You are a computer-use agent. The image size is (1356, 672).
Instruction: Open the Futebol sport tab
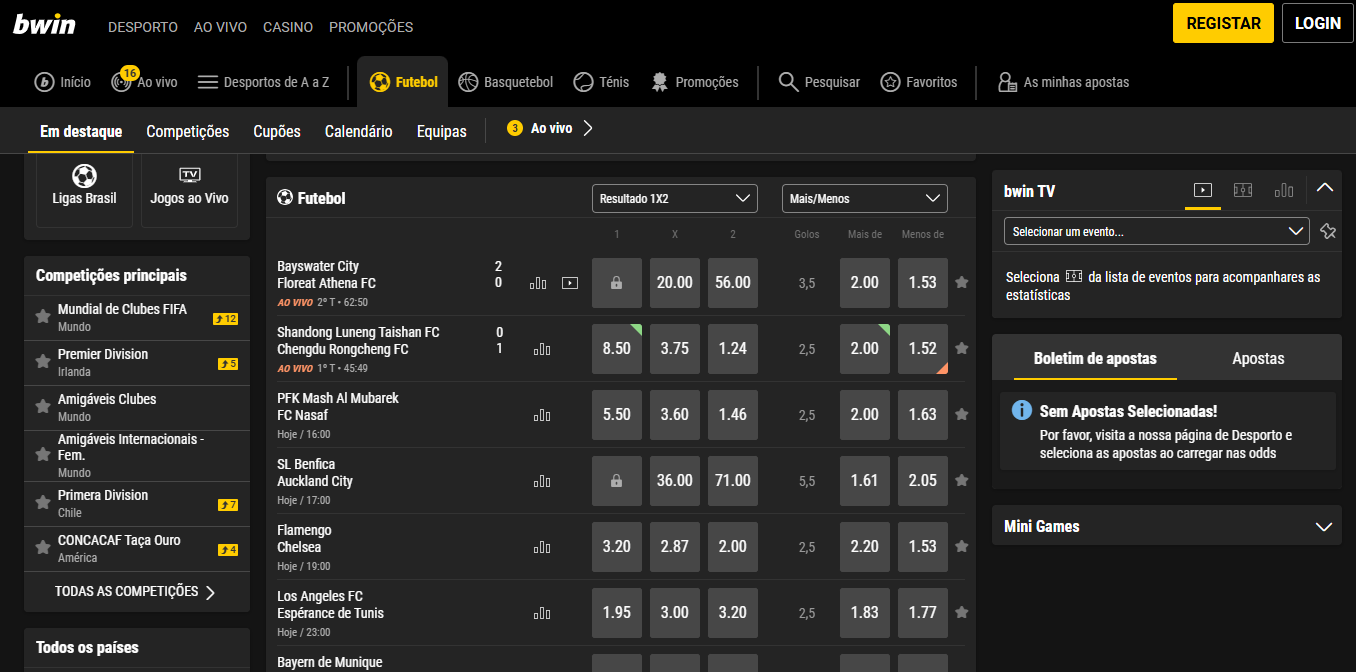click(403, 82)
